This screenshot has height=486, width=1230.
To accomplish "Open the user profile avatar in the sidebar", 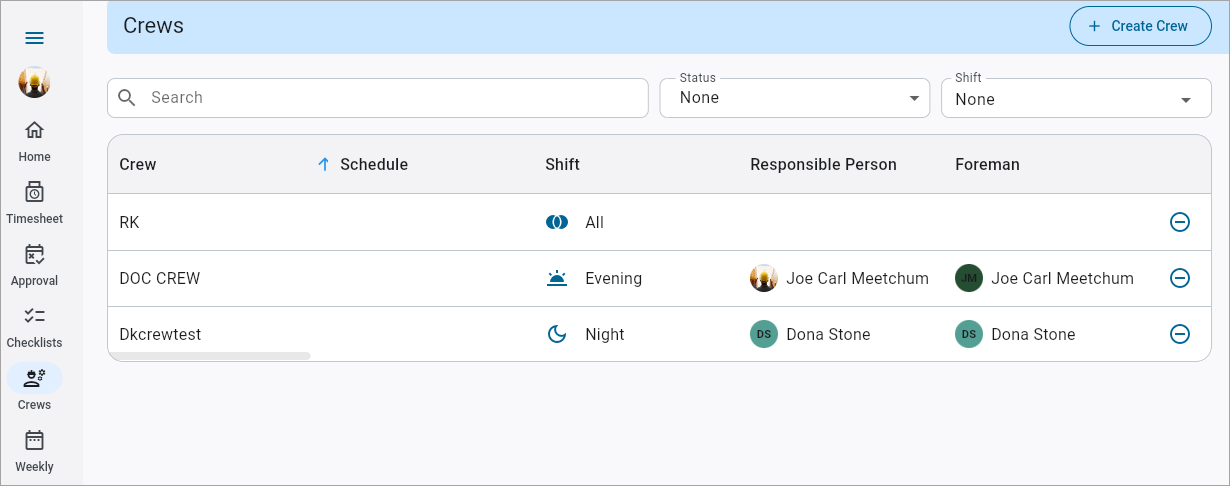I will point(34,82).
